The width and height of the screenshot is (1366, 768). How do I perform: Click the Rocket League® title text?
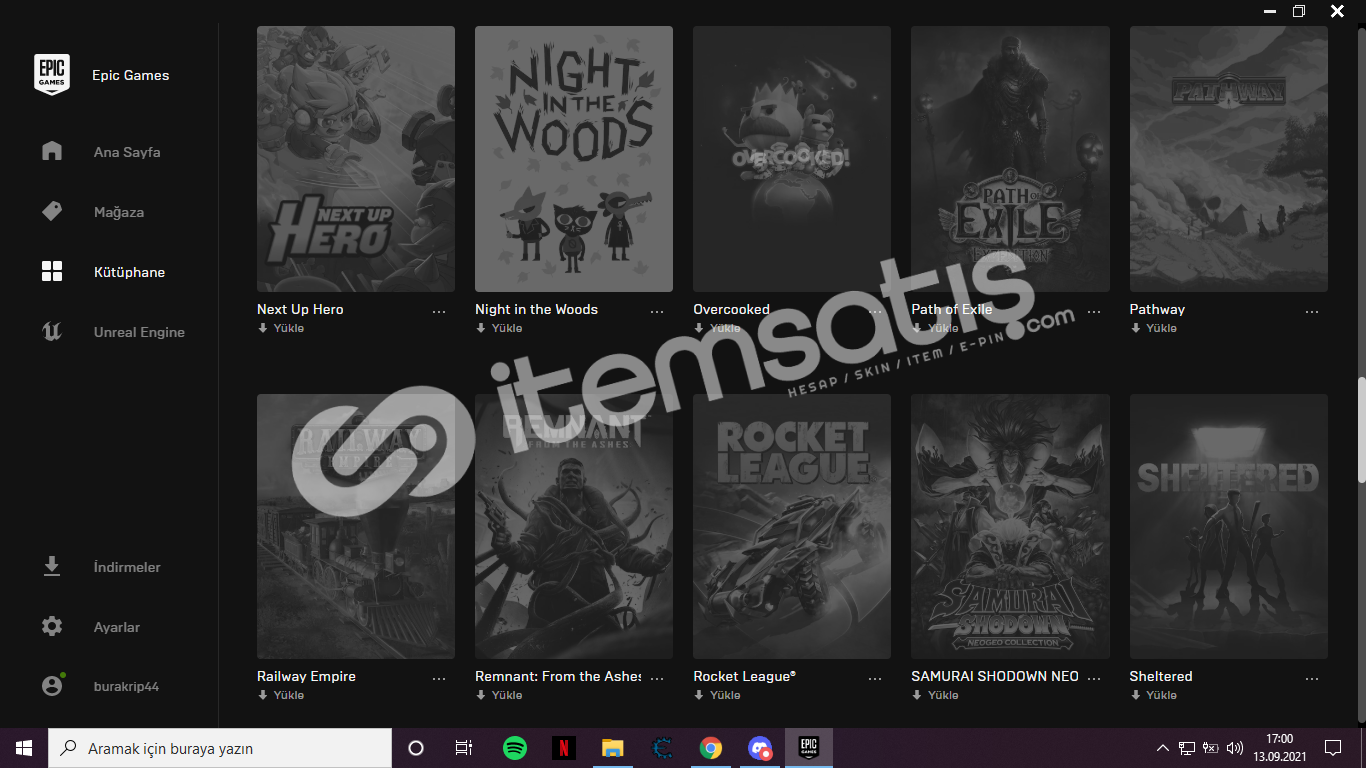(744, 676)
